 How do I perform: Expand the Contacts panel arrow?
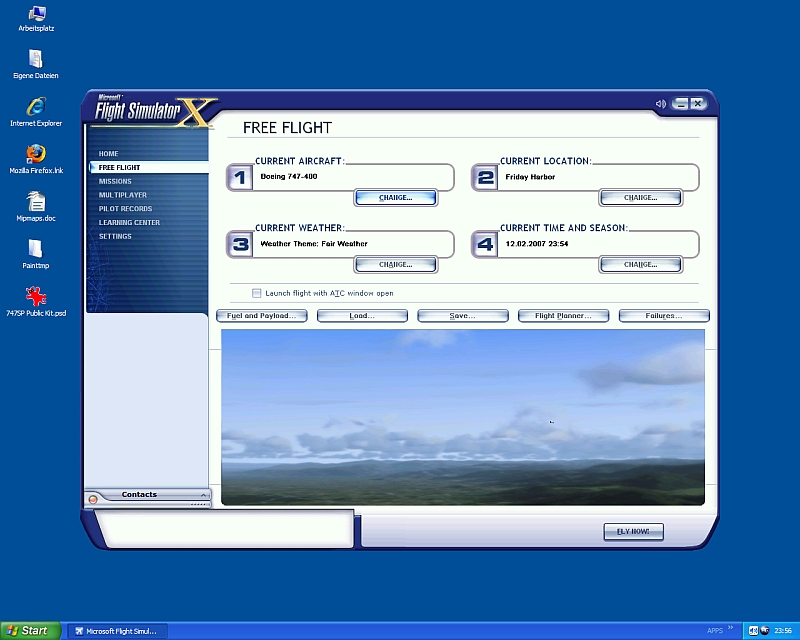[203, 495]
